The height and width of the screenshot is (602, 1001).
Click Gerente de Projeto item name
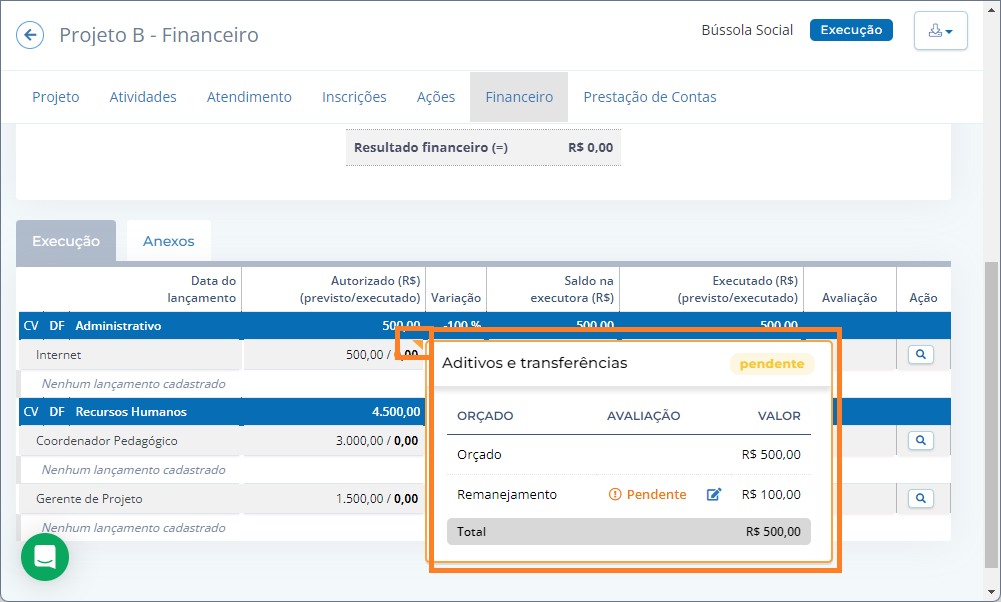coord(89,499)
